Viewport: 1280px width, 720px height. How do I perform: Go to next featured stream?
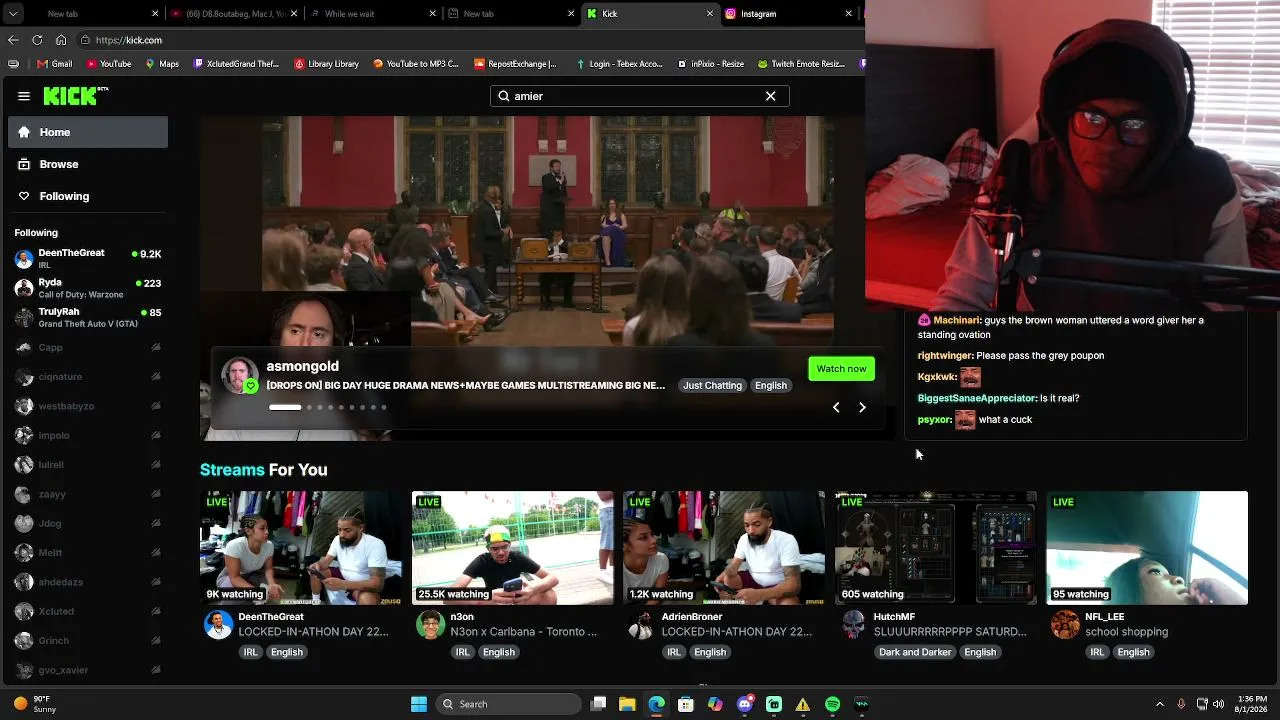coord(862,407)
